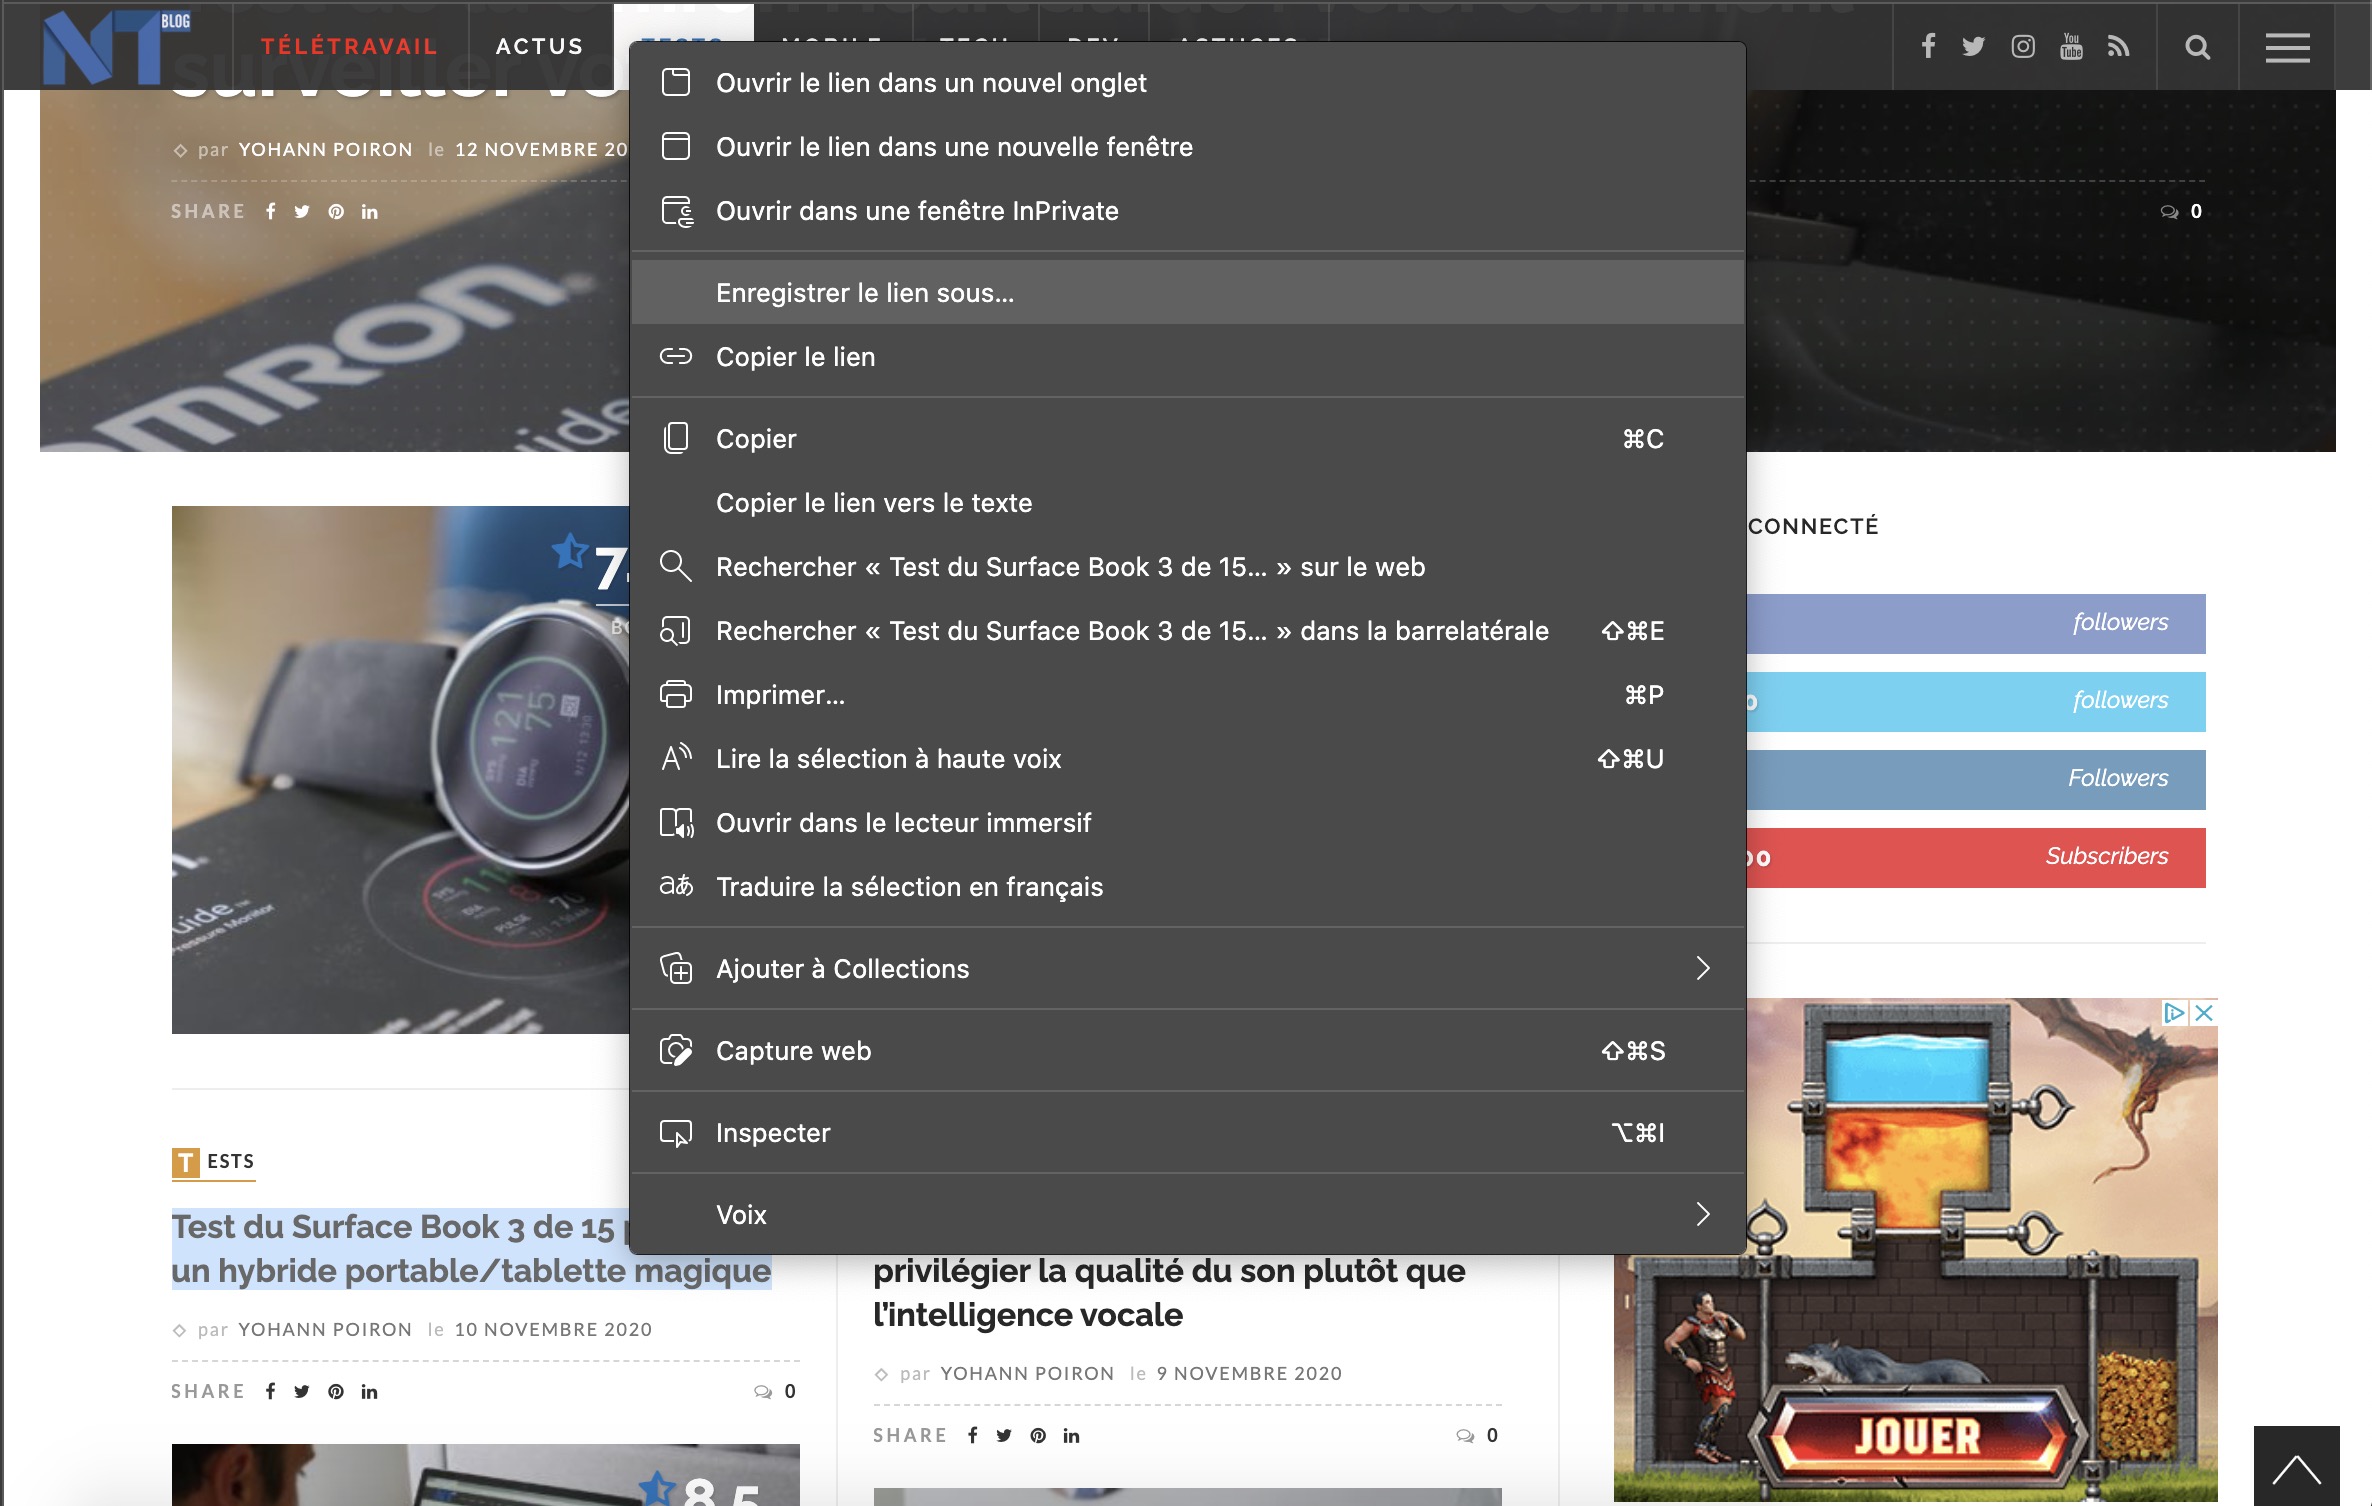Viewport: 2372px width, 1506px height.
Task: Open the TÉLÉTRAVAIL section
Action: 347,45
